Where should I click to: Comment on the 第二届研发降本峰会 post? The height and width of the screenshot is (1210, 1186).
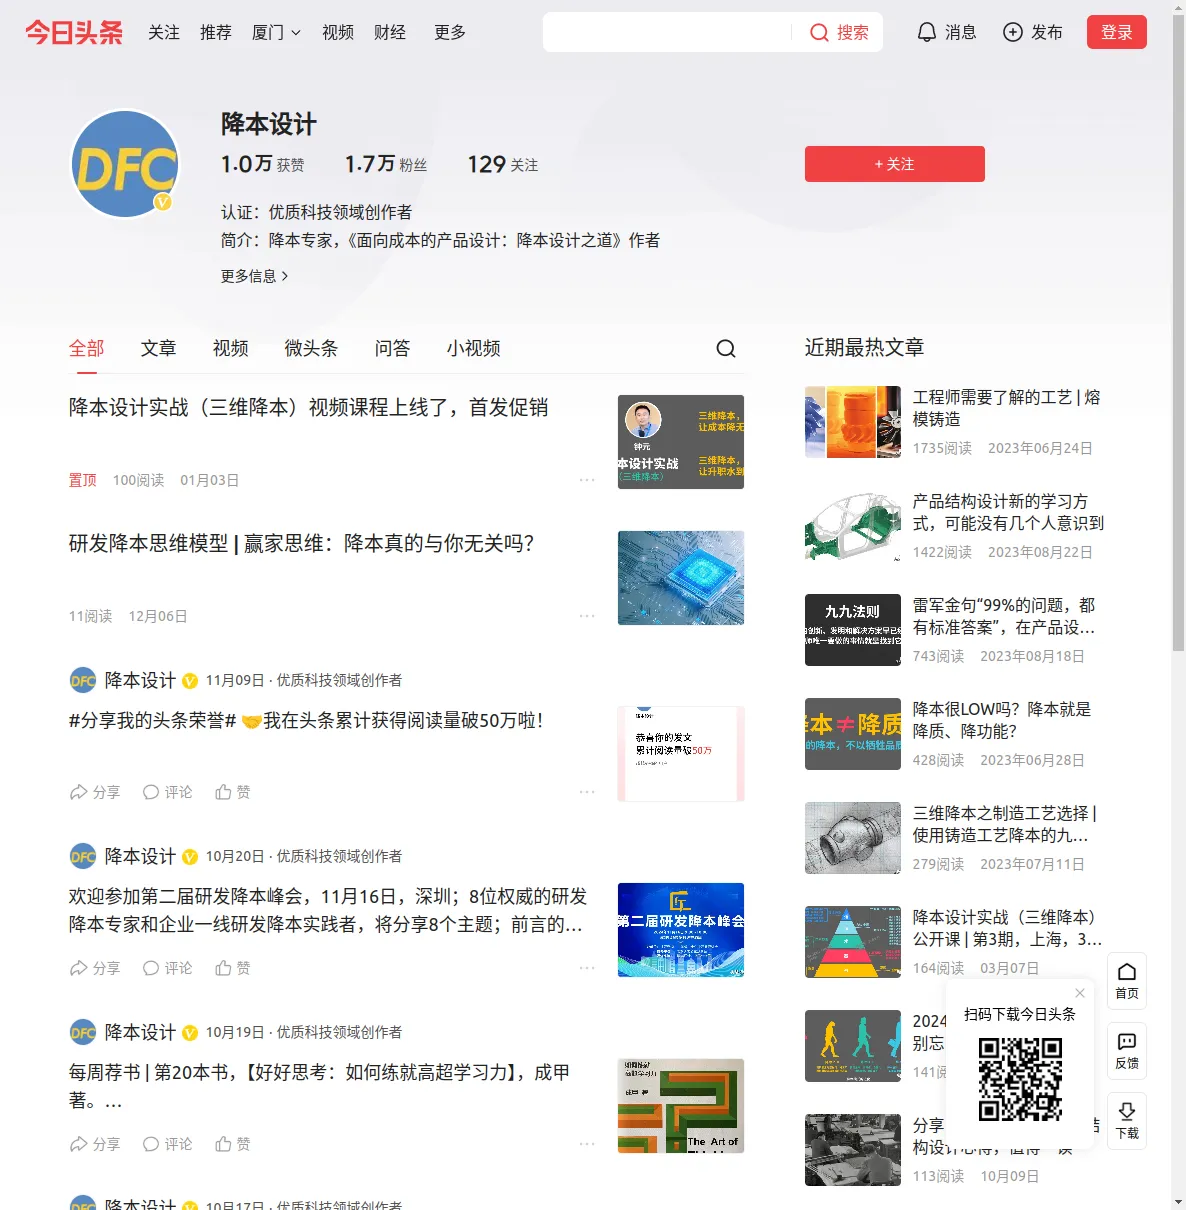[167, 968]
